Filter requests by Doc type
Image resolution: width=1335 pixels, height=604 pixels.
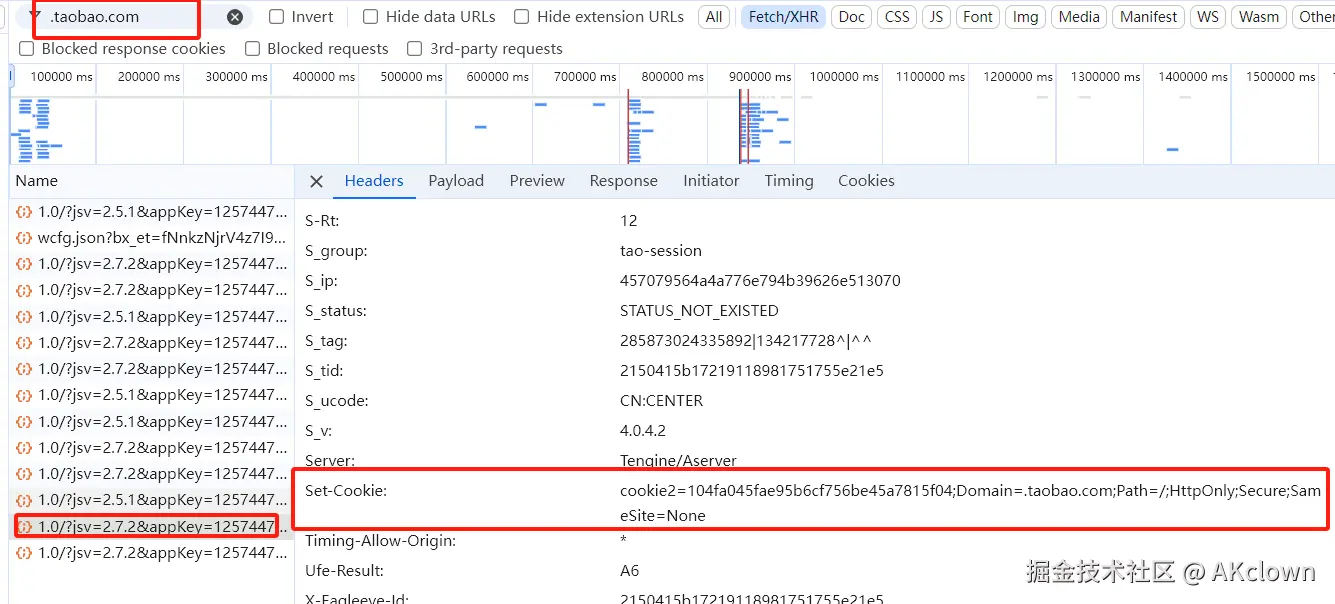click(x=852, y=17)
